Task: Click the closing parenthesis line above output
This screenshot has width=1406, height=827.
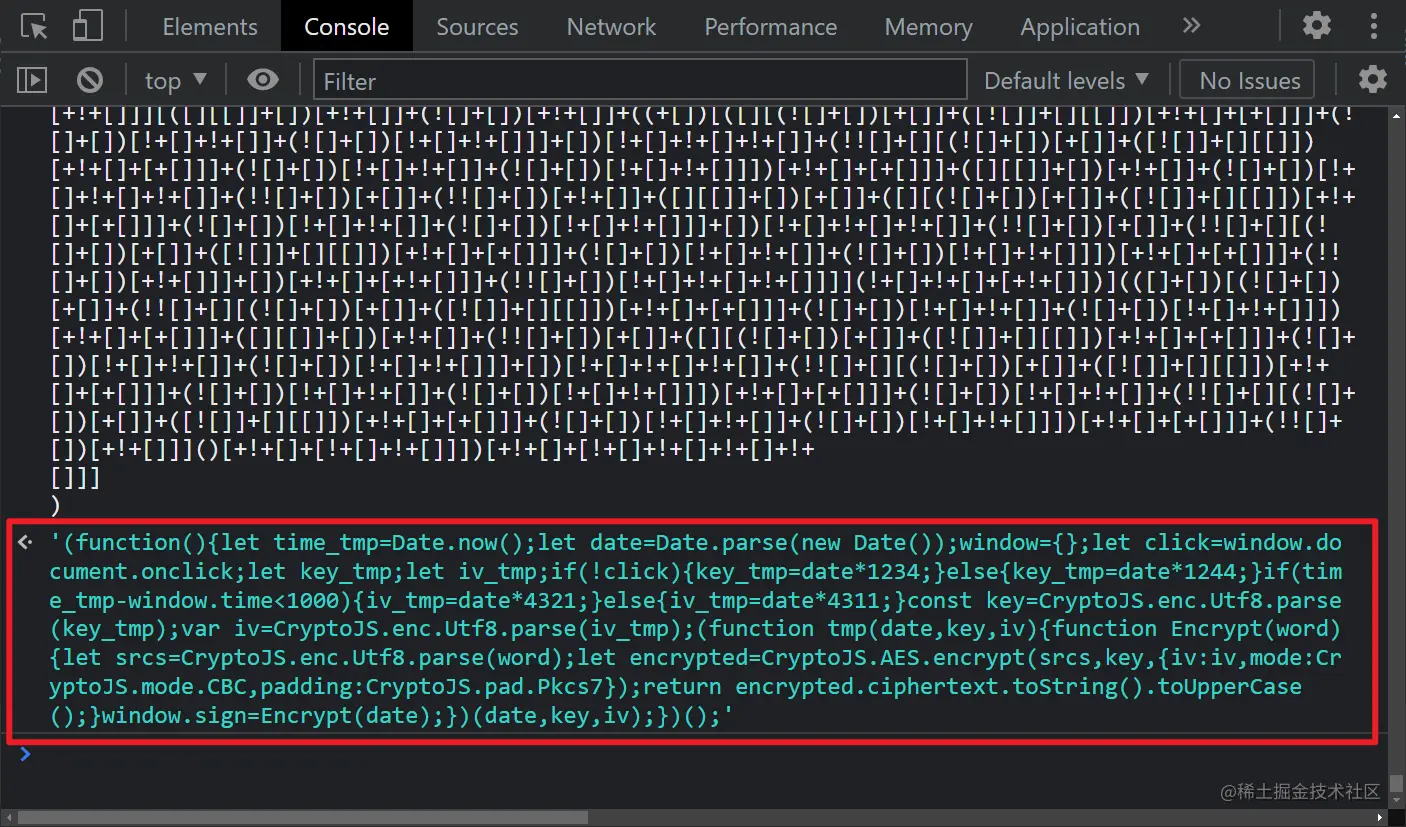Action: pos(55,505)
